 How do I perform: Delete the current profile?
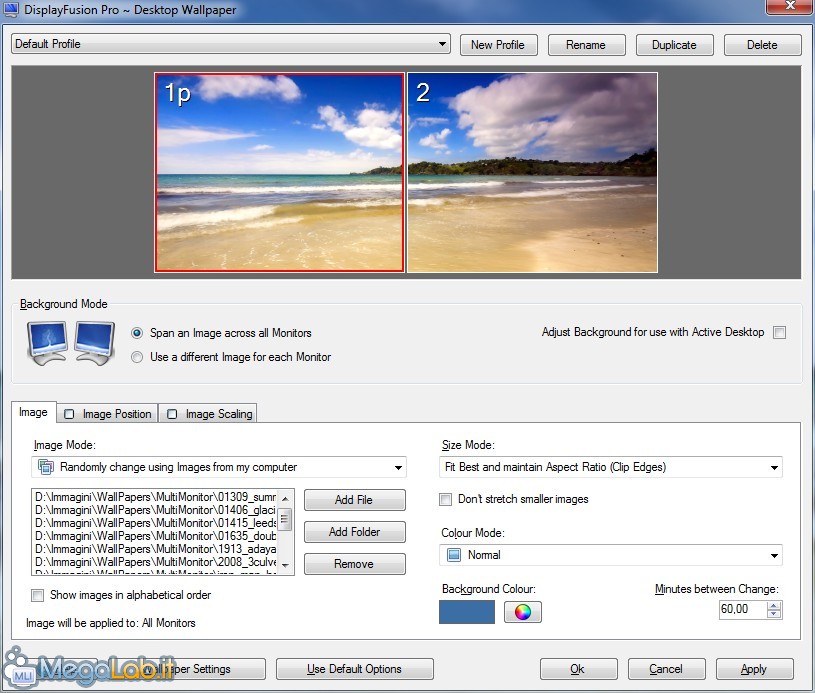(763, 45)
